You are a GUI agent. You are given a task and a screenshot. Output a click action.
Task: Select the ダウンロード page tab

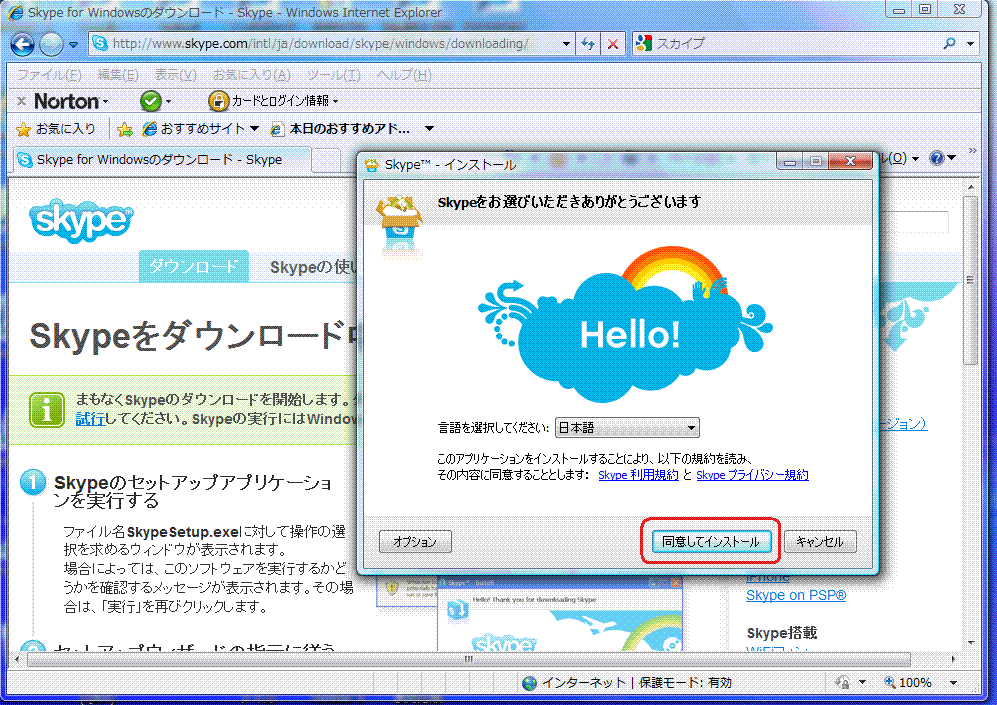click(193, 266)
